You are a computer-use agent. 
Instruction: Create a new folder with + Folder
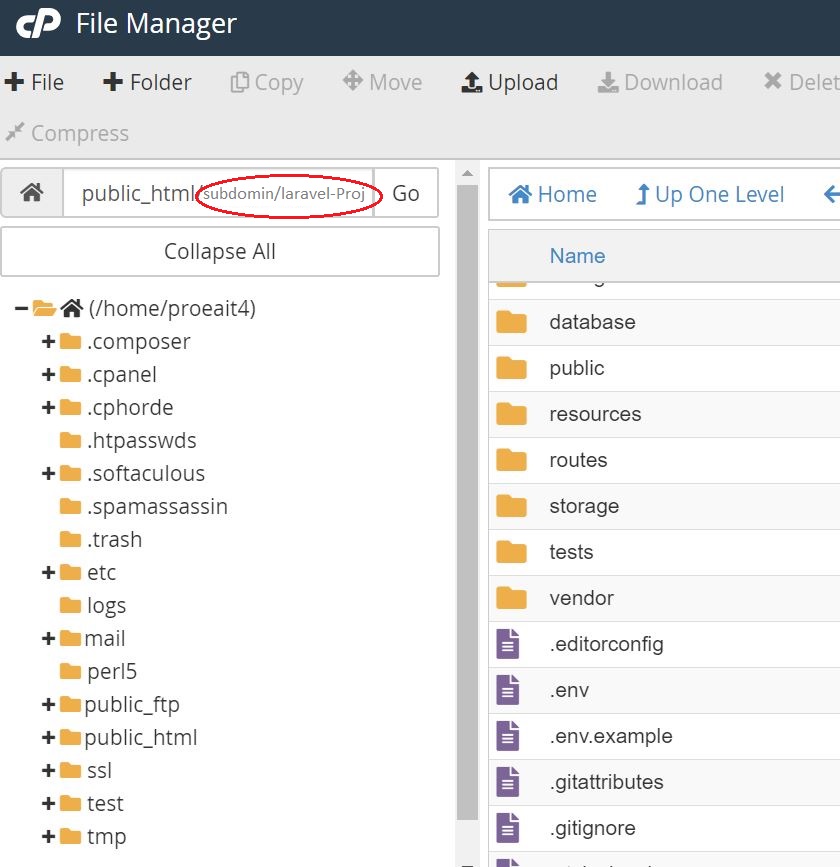point(147,82)
